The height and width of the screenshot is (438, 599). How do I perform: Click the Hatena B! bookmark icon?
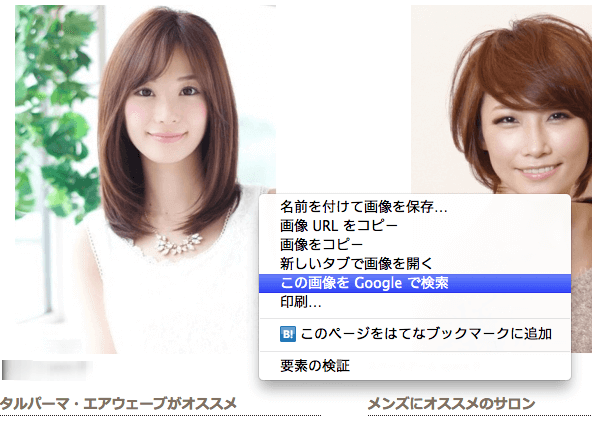tap(288, 334)
